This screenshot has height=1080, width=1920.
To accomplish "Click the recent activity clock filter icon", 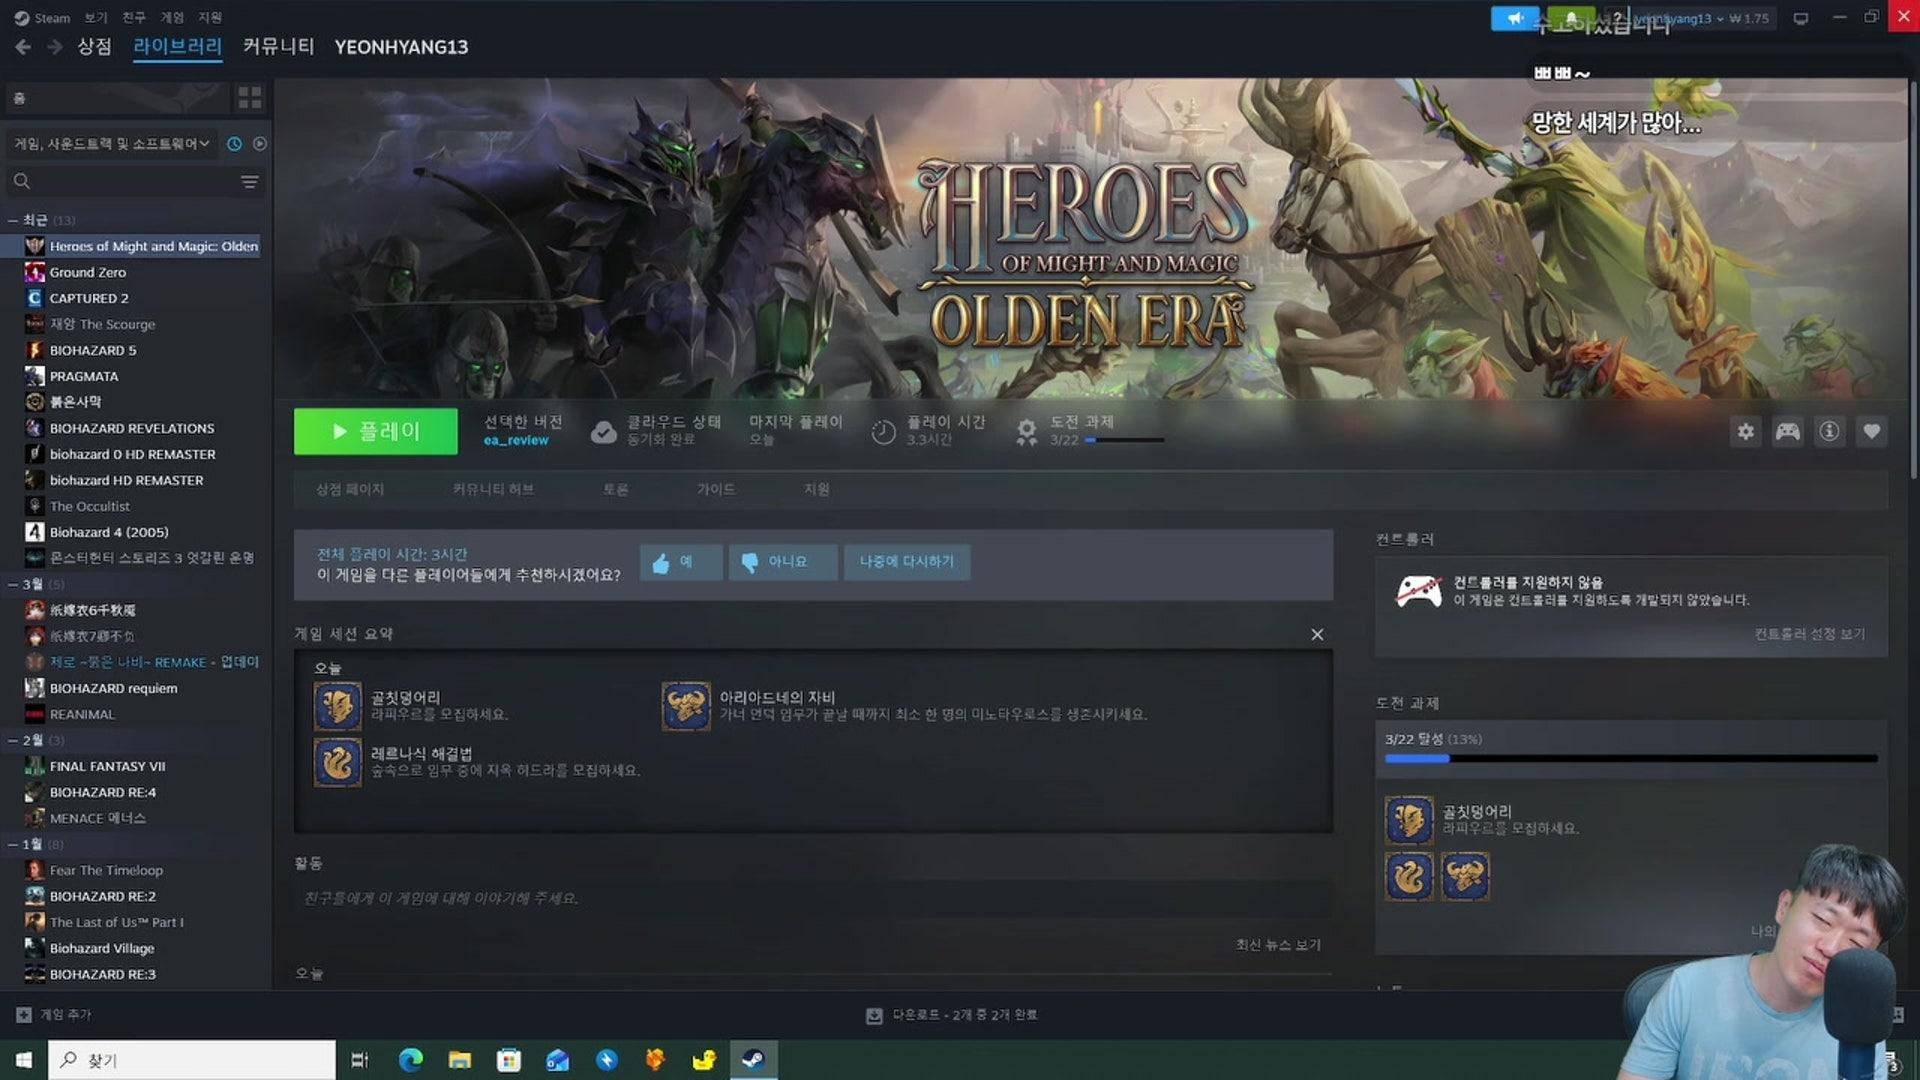I will click(234, 144).
